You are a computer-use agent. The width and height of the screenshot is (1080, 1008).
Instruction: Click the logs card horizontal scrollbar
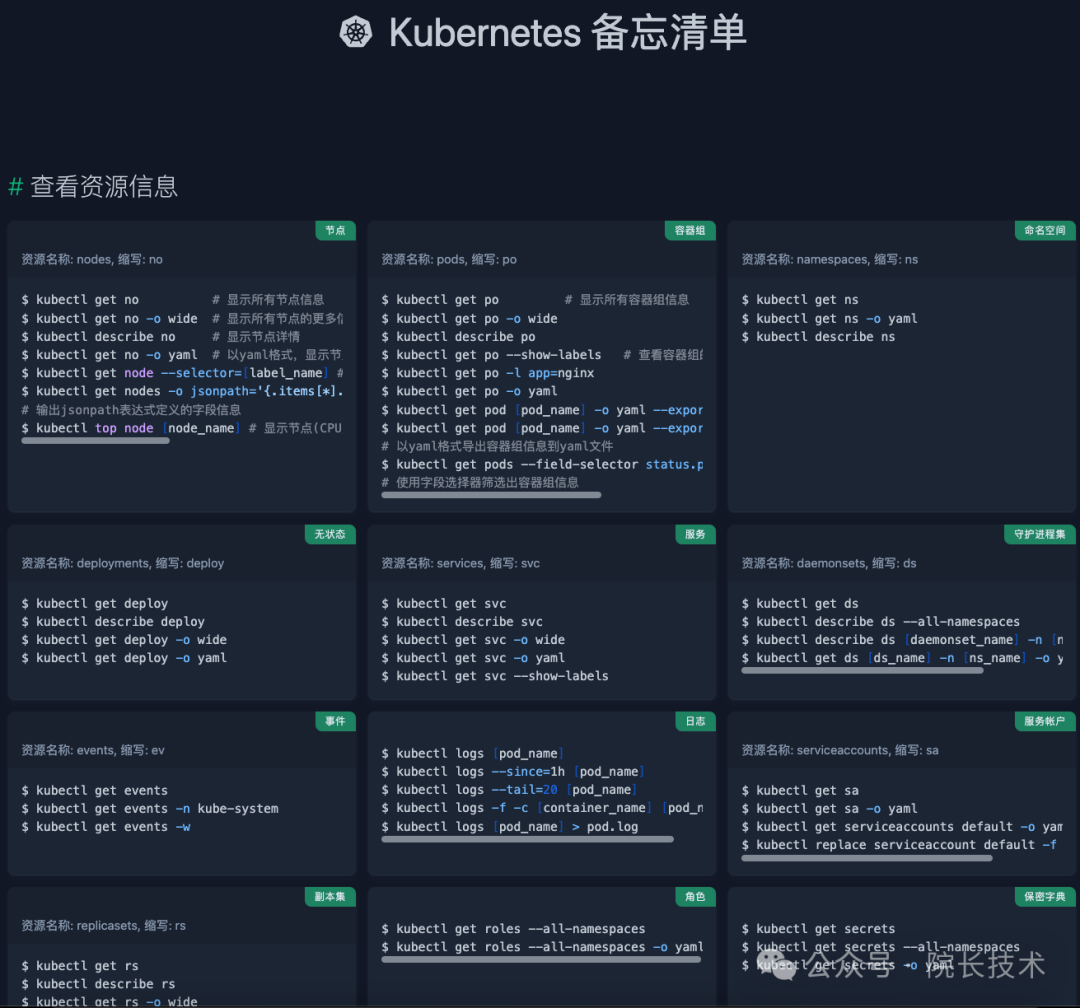[x=528, y=839]
